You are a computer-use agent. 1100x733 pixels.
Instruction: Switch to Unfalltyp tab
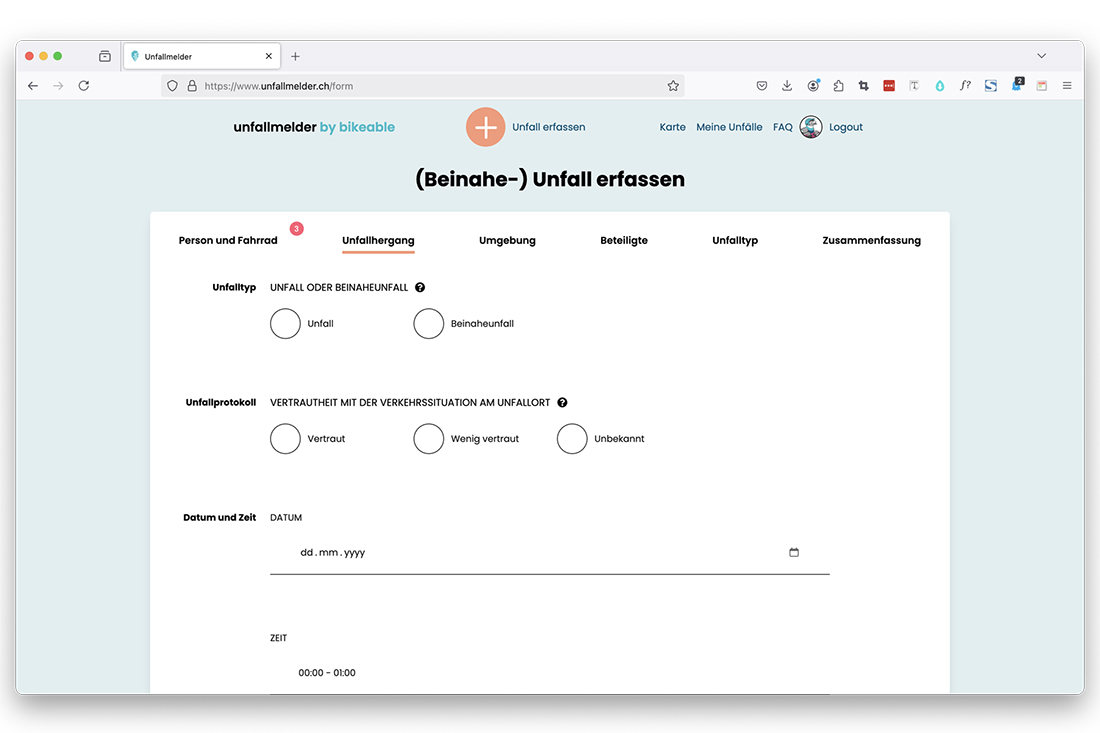[x=735, y=240]
